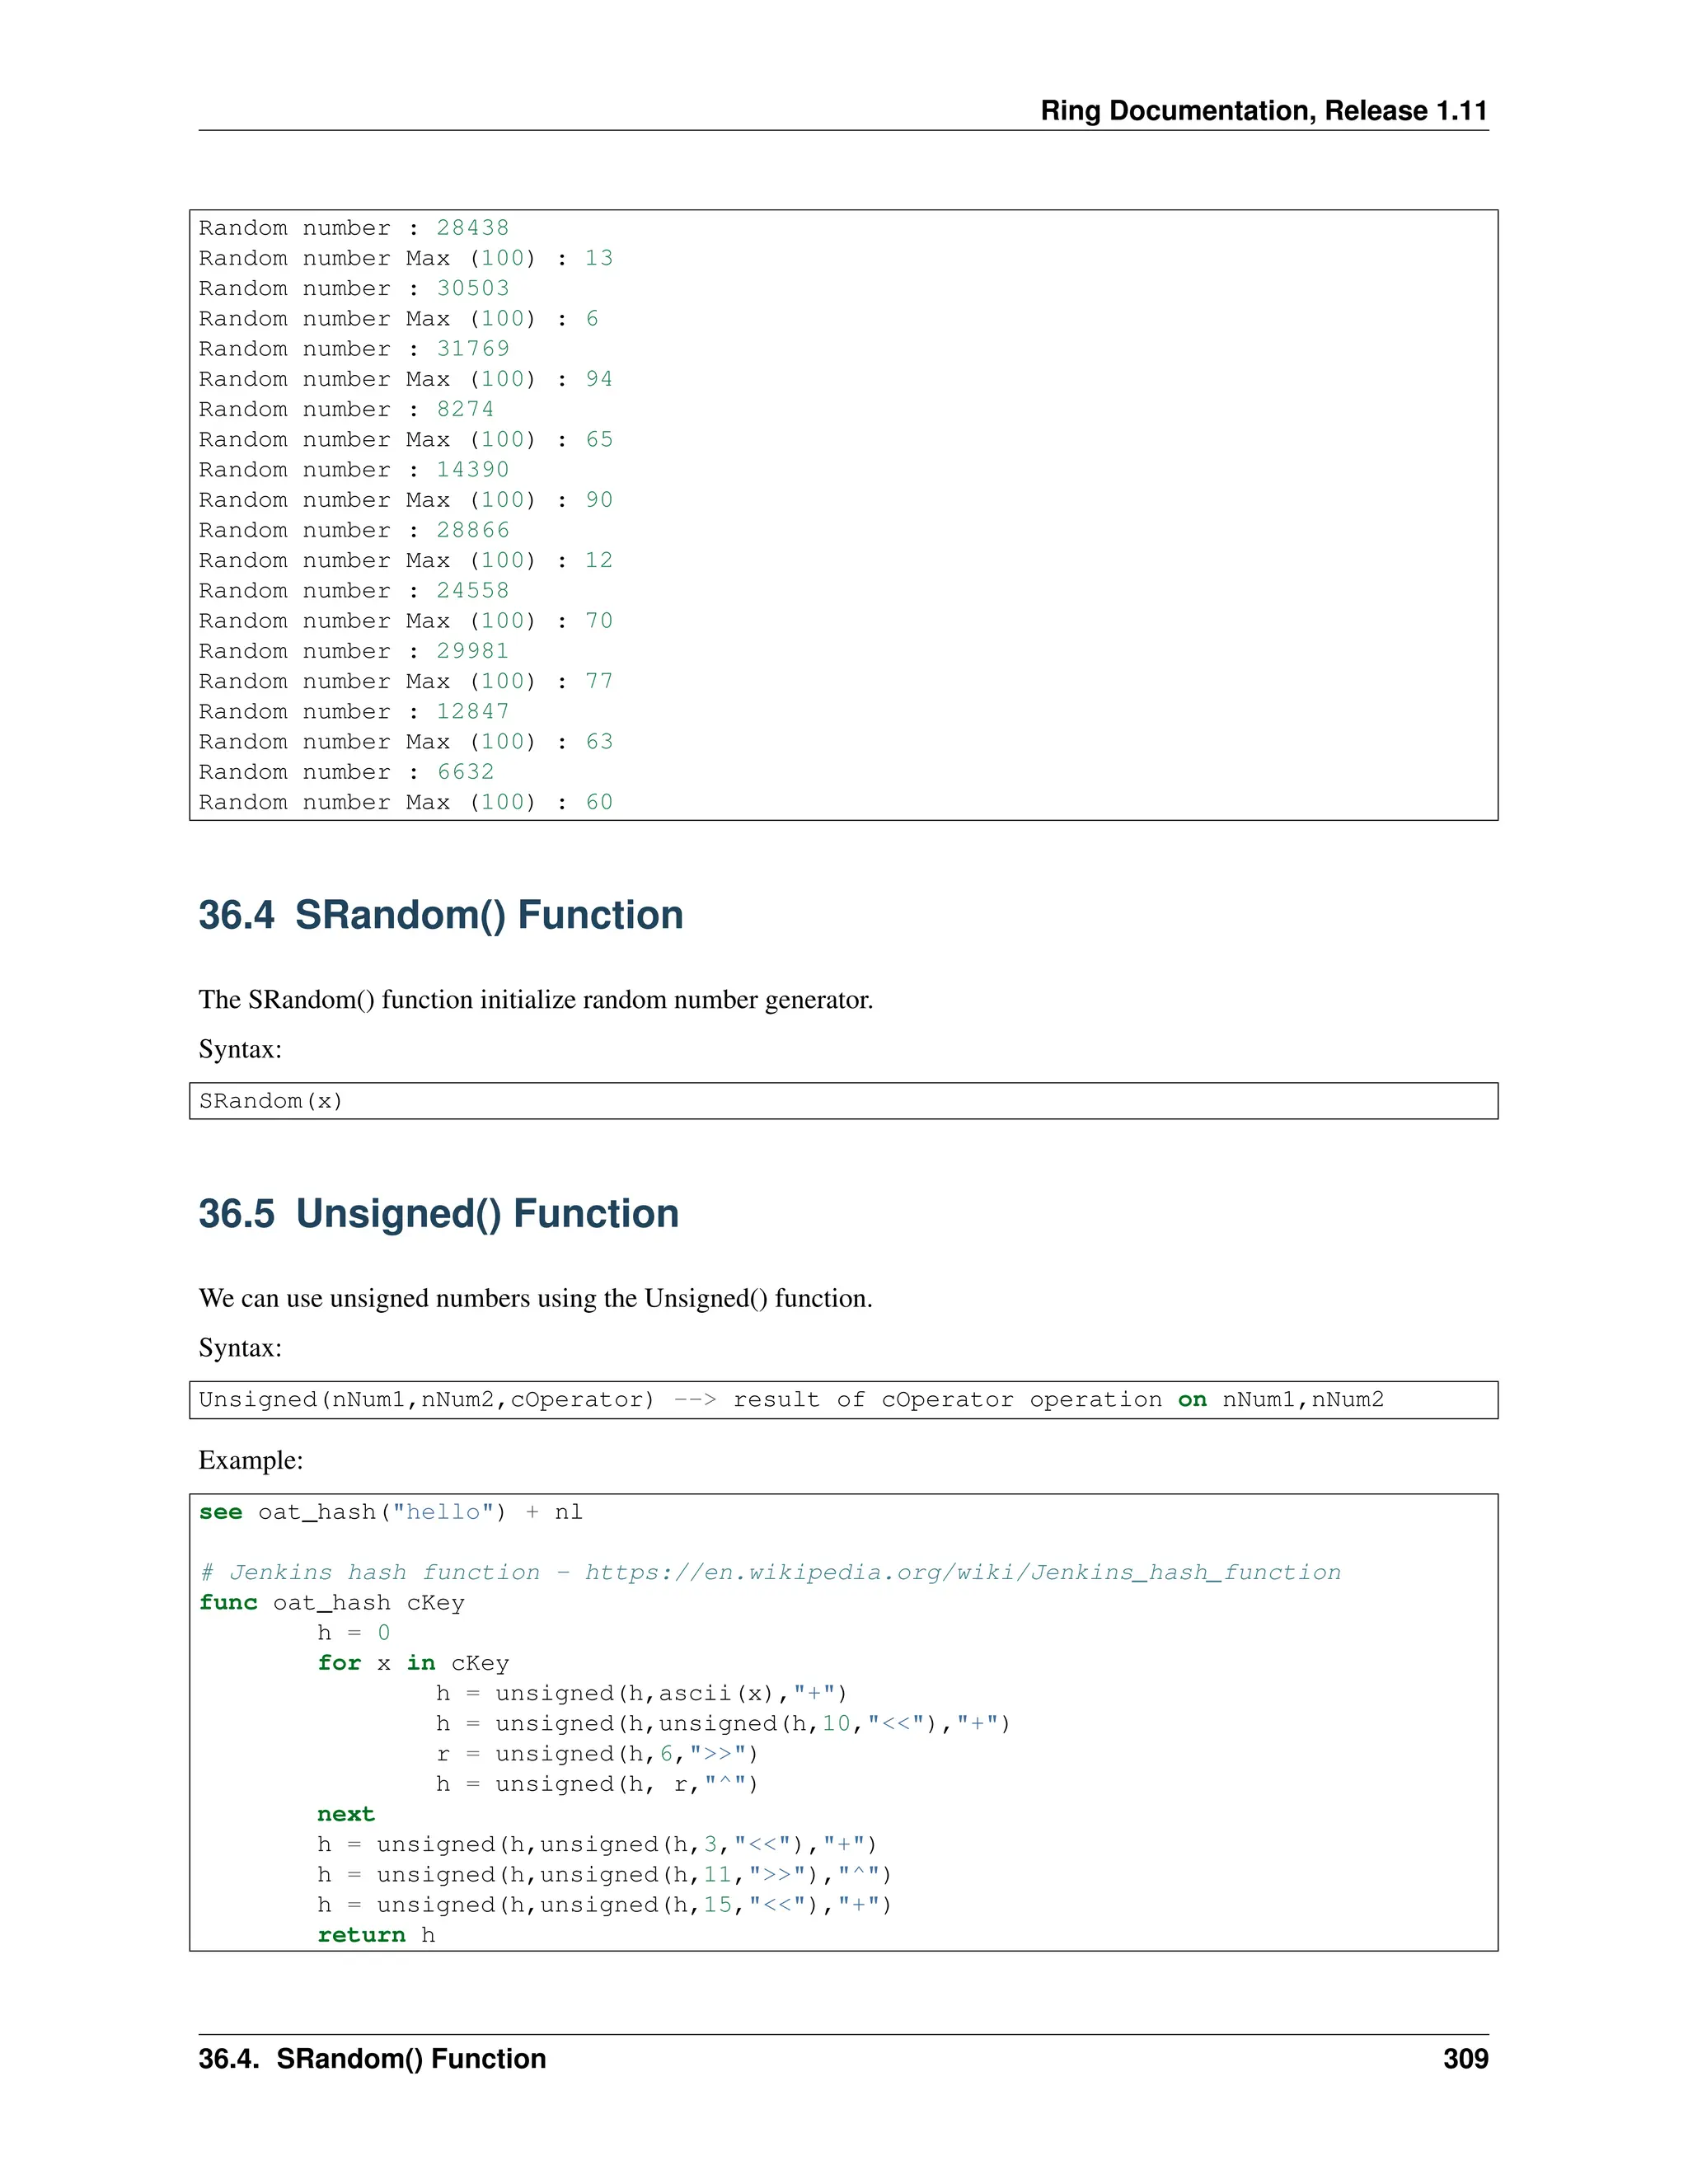This screenshot has width=1688, height=2184.
Task: Click the 'for x in cKey' line
Action: (x=413, y=1662)
